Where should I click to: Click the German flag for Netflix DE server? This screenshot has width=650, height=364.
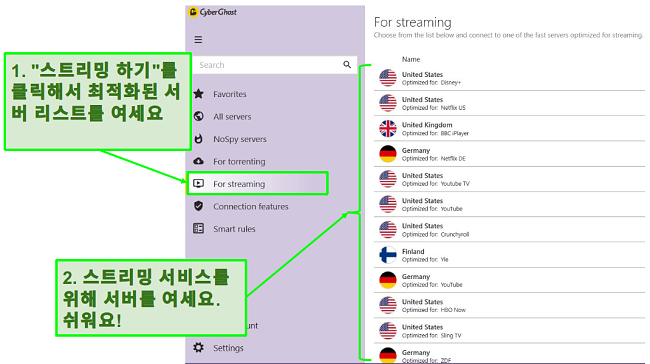coord(388,154)
